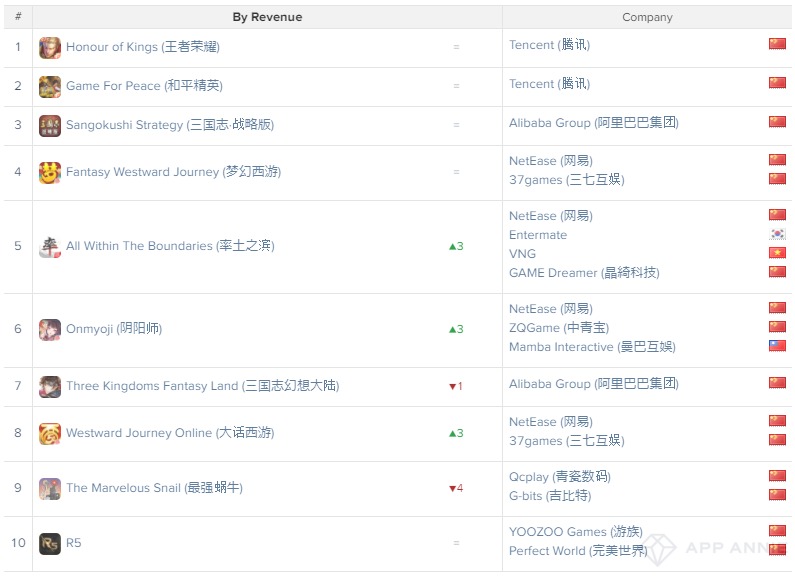
Task: Open All Within The Boundaries game link
Action: click(170, 246)
